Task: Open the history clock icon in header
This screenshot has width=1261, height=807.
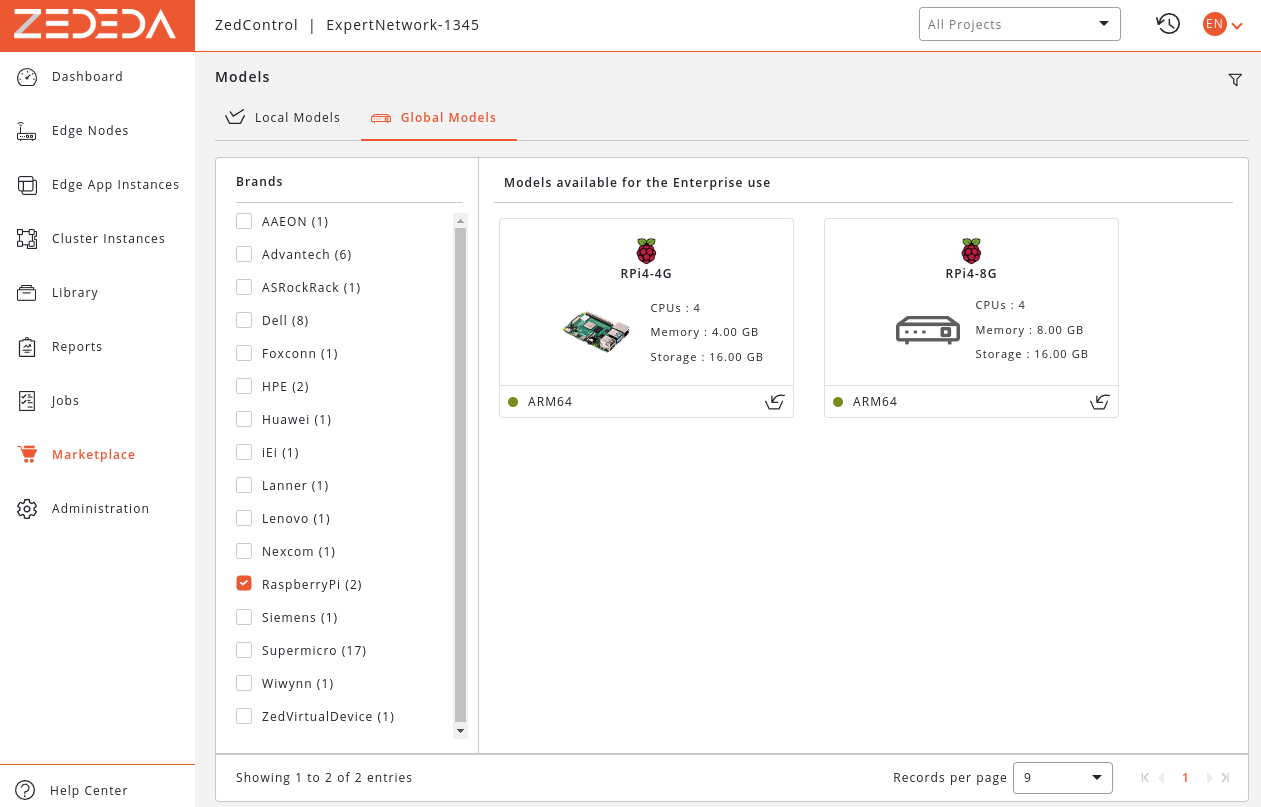Action: click(x=1168, y=24)
